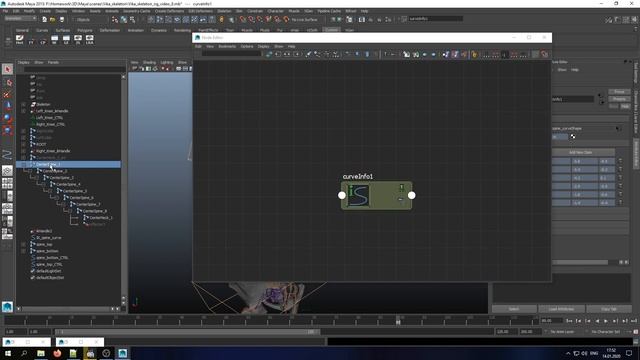Expand the spine_top item in Outliner
Screen dimensions: 640x360
(x=23, y=244)
